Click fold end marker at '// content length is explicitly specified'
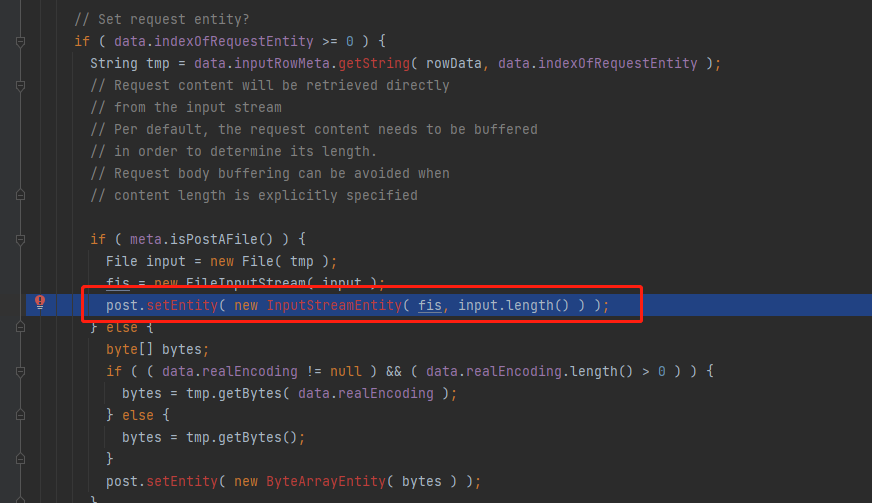The height and width of the screenshot is (503, 872). [x=21, y=195]
